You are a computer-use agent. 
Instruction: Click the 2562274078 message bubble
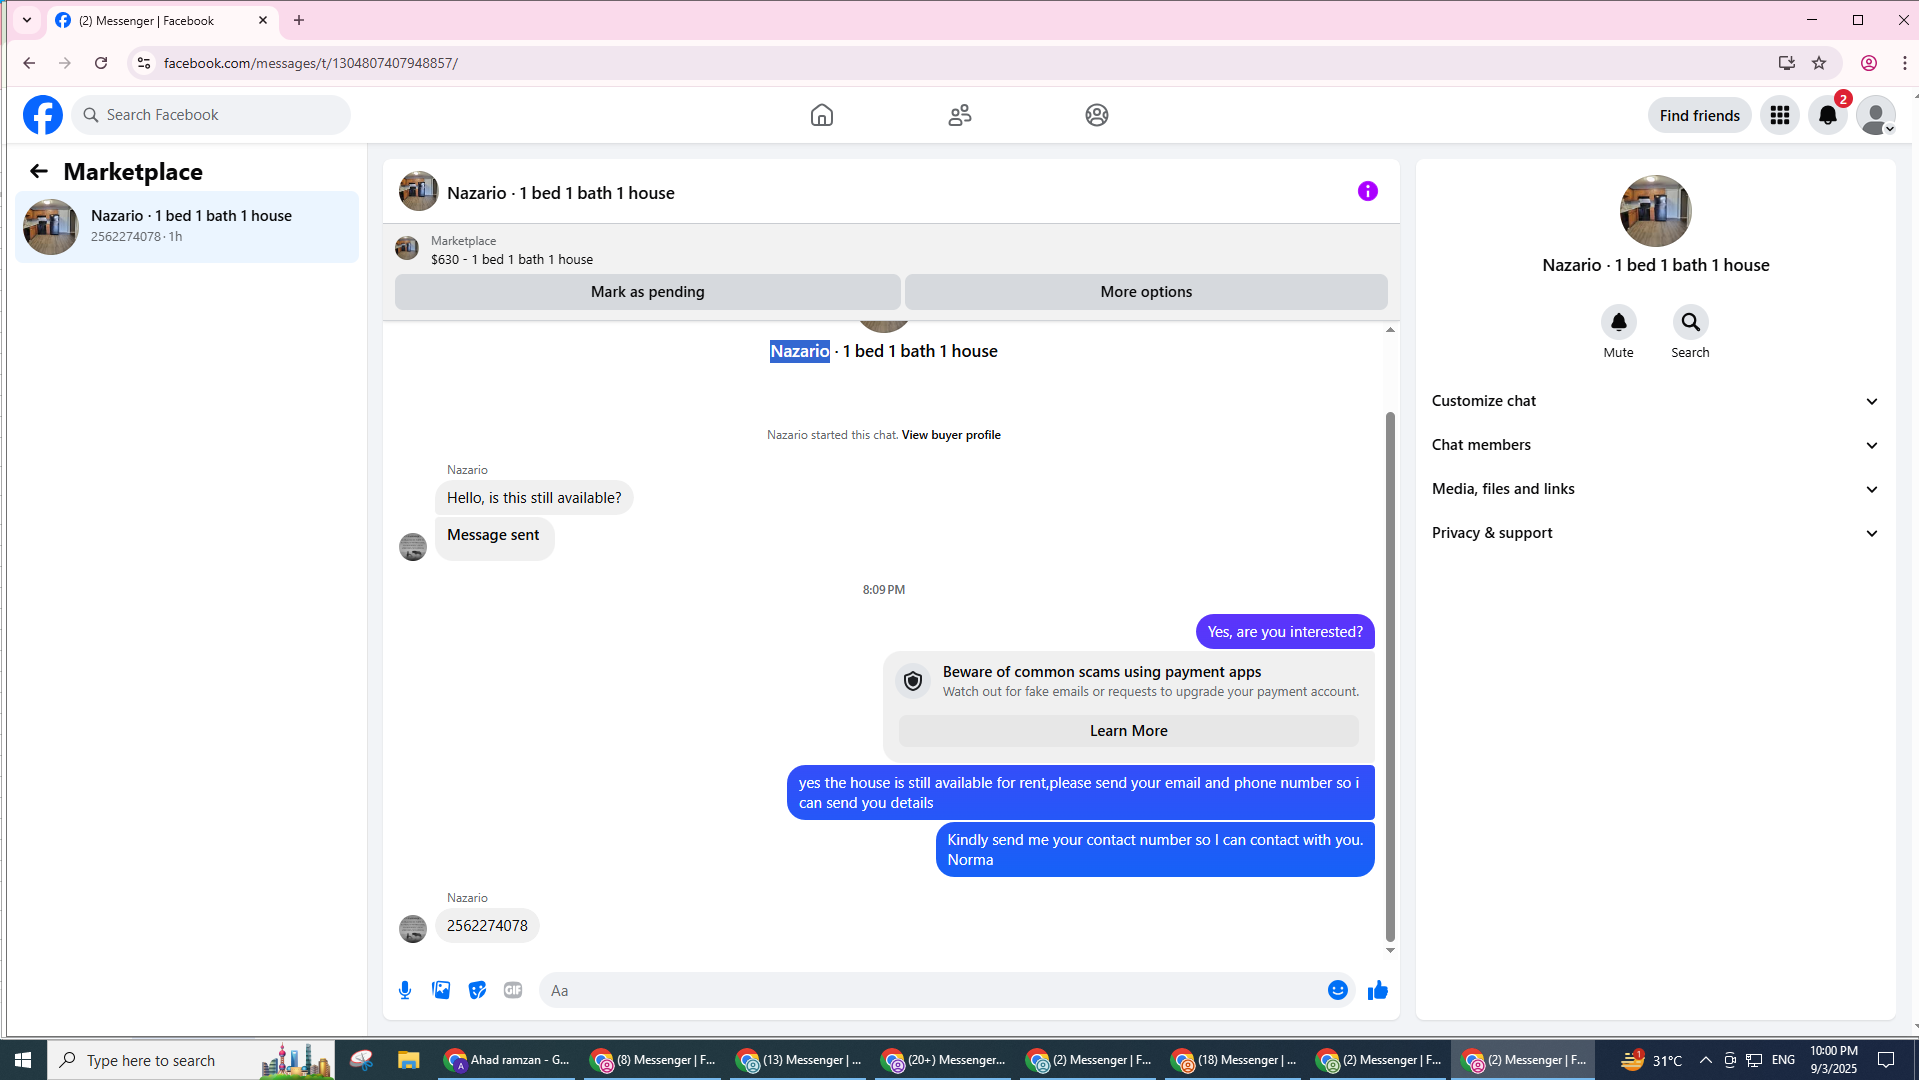[487, 926]
